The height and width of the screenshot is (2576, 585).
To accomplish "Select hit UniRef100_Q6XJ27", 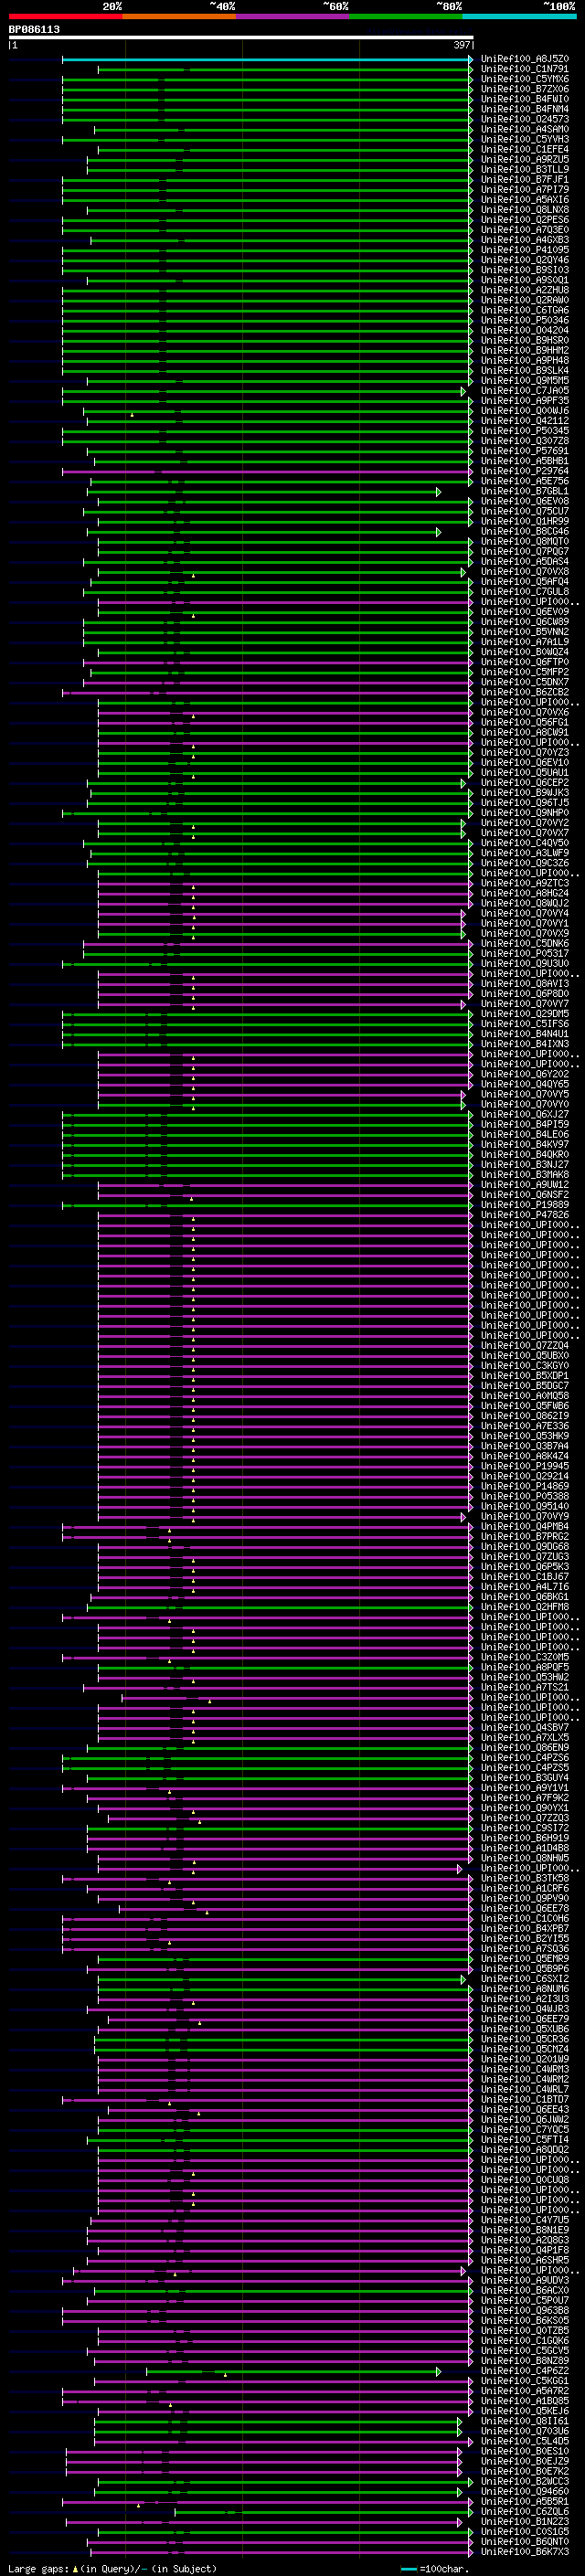I will pos(525,1114).
